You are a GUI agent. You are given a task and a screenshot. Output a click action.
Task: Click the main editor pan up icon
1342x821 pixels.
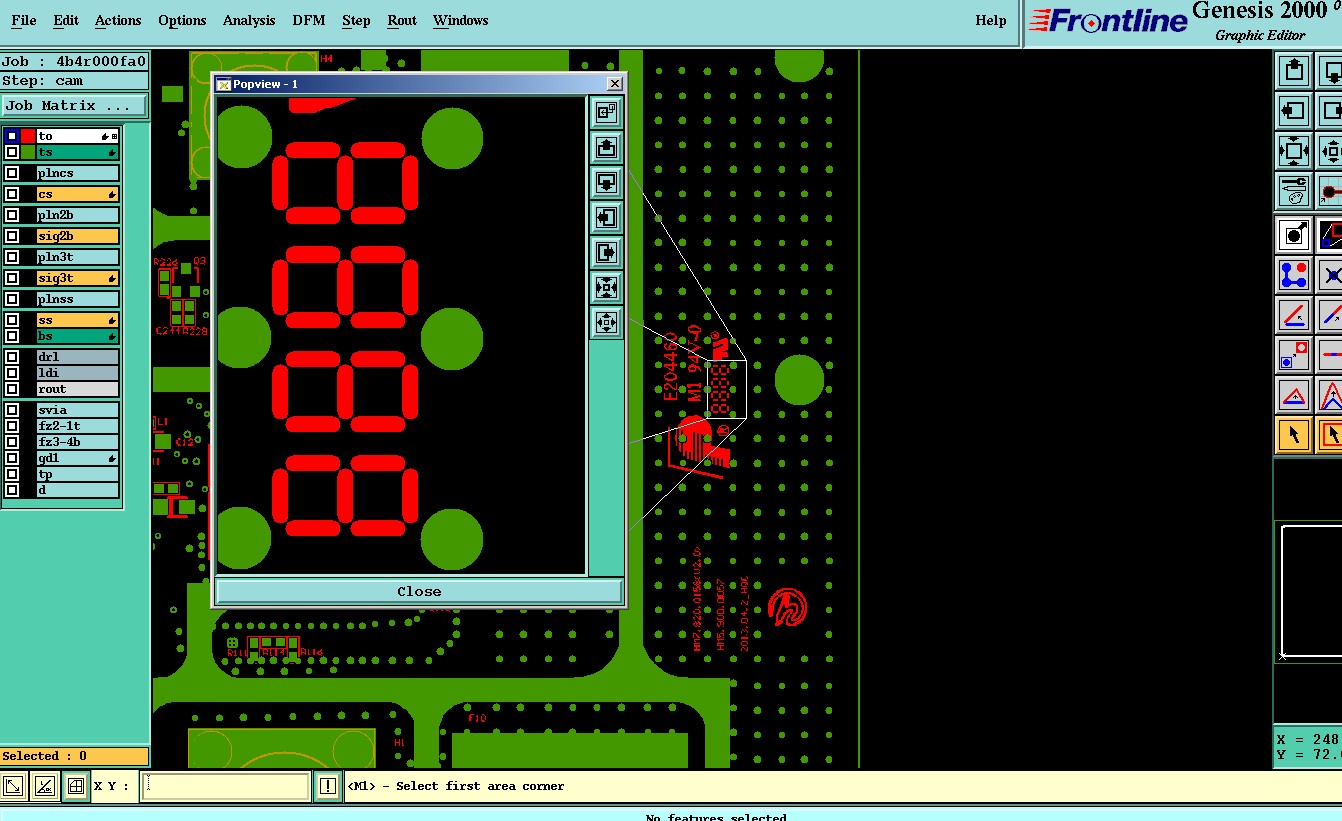click(x=1294, y=71)
